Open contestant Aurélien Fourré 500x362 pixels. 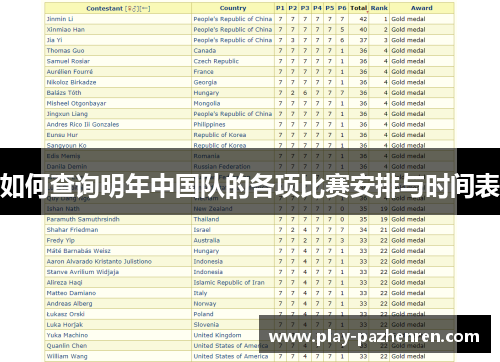point(70,72)
